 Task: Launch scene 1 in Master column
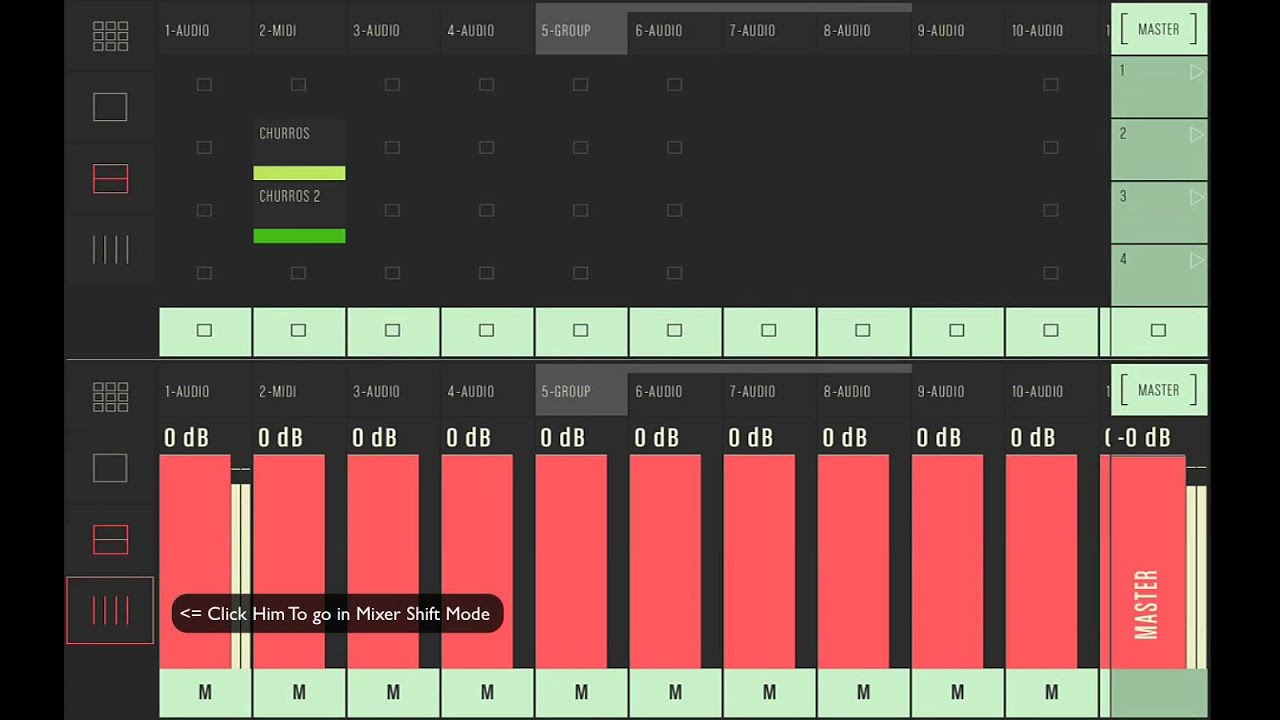[x=1159, y=87]
